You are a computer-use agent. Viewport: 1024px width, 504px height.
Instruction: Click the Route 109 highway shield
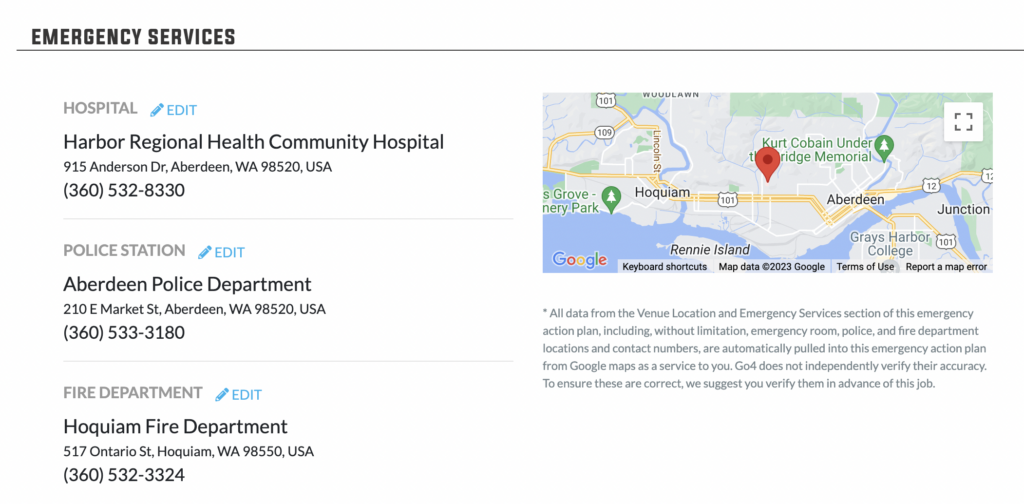pyautogui.click(x=604, y=133)
